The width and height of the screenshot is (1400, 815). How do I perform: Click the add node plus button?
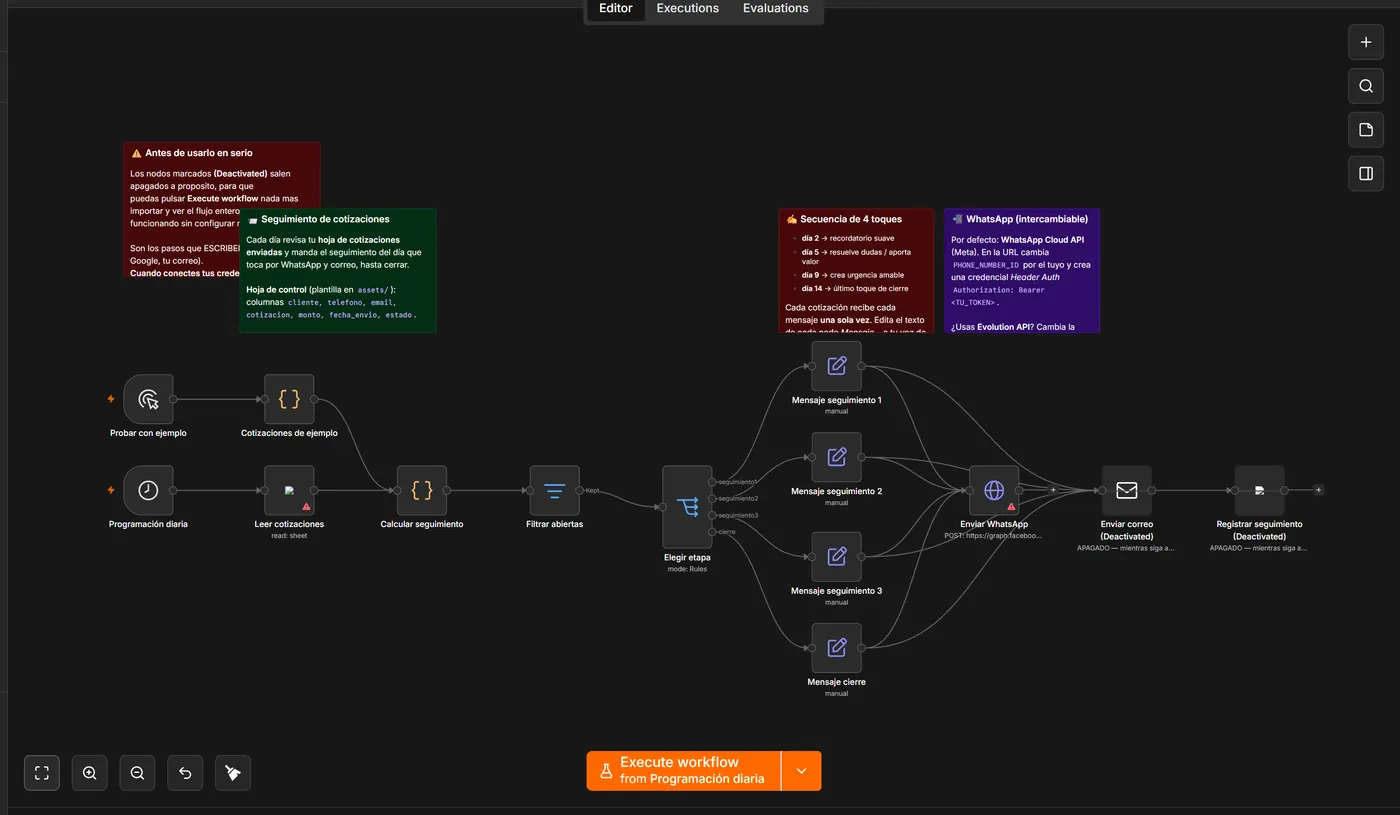click(1366, 42)
